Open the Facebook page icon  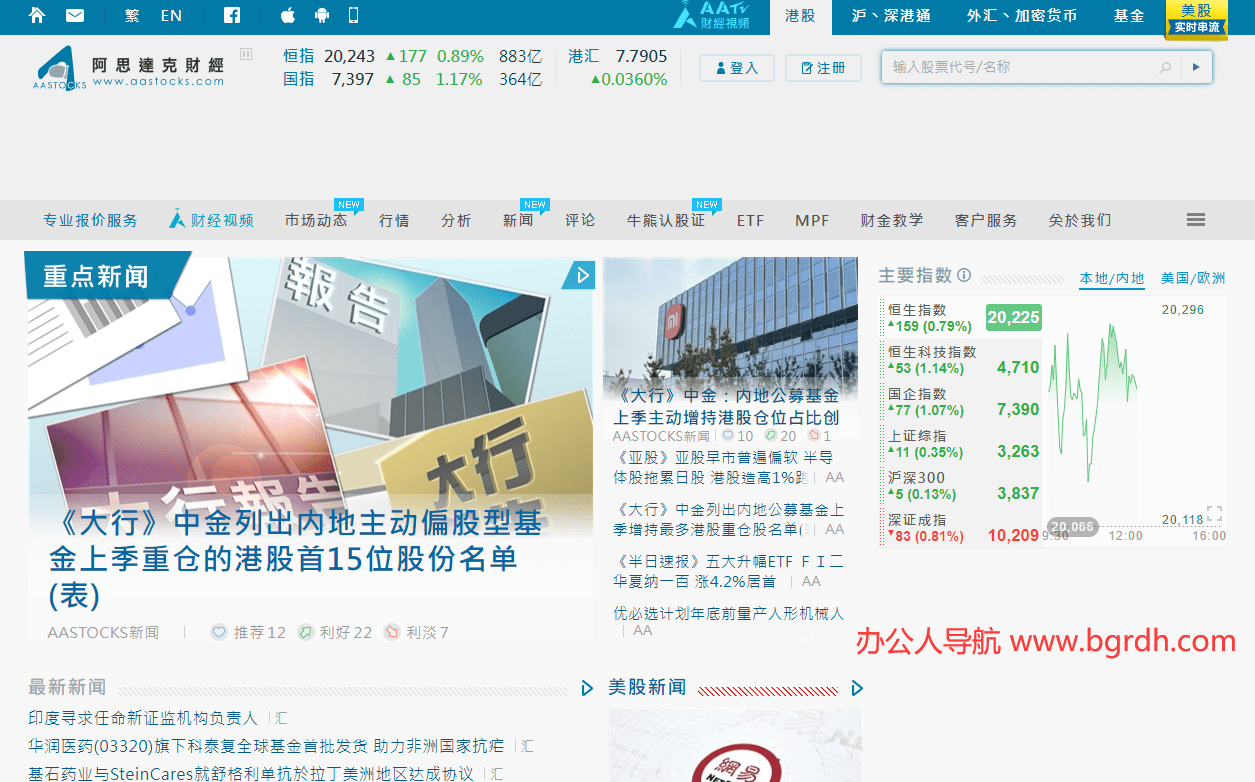point(232,15)
